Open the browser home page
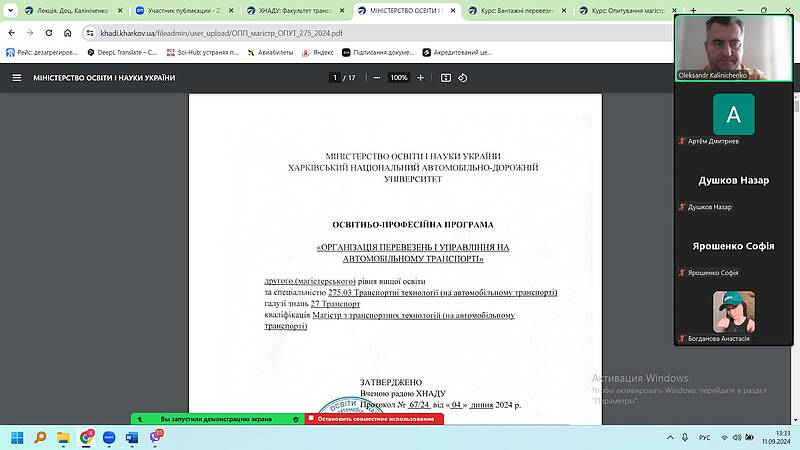800x450 pixels. click(x=67, y=33)
